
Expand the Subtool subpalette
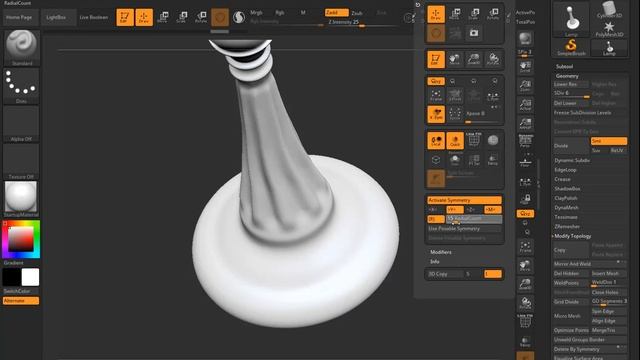(x=564, y=66)
